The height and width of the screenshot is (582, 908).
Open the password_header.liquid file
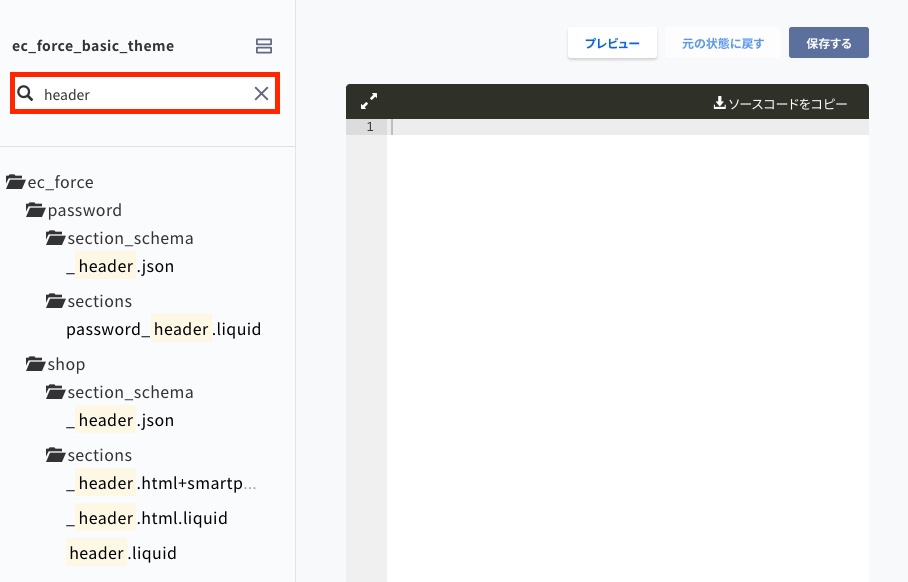click(x=163, y=329)
